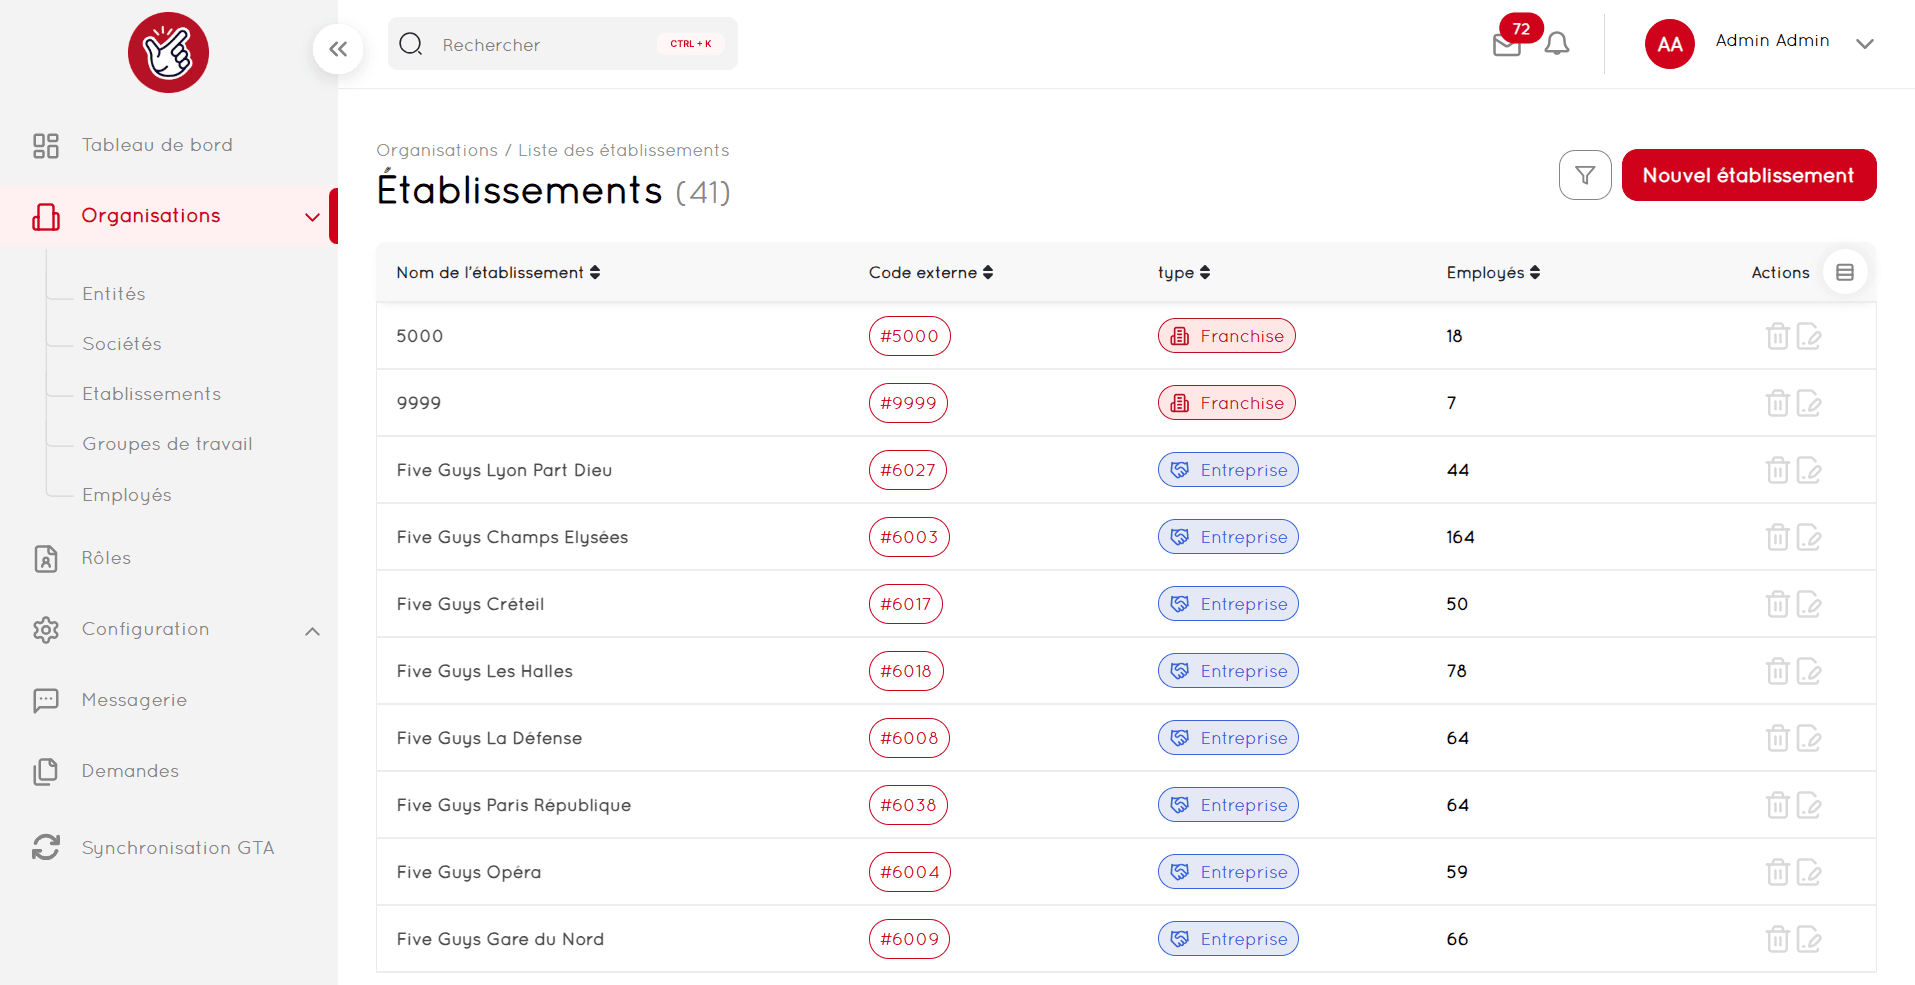Open Synchronisation GTA
The height and width of the screenshot is (985, 1915).
pos(178,848)
